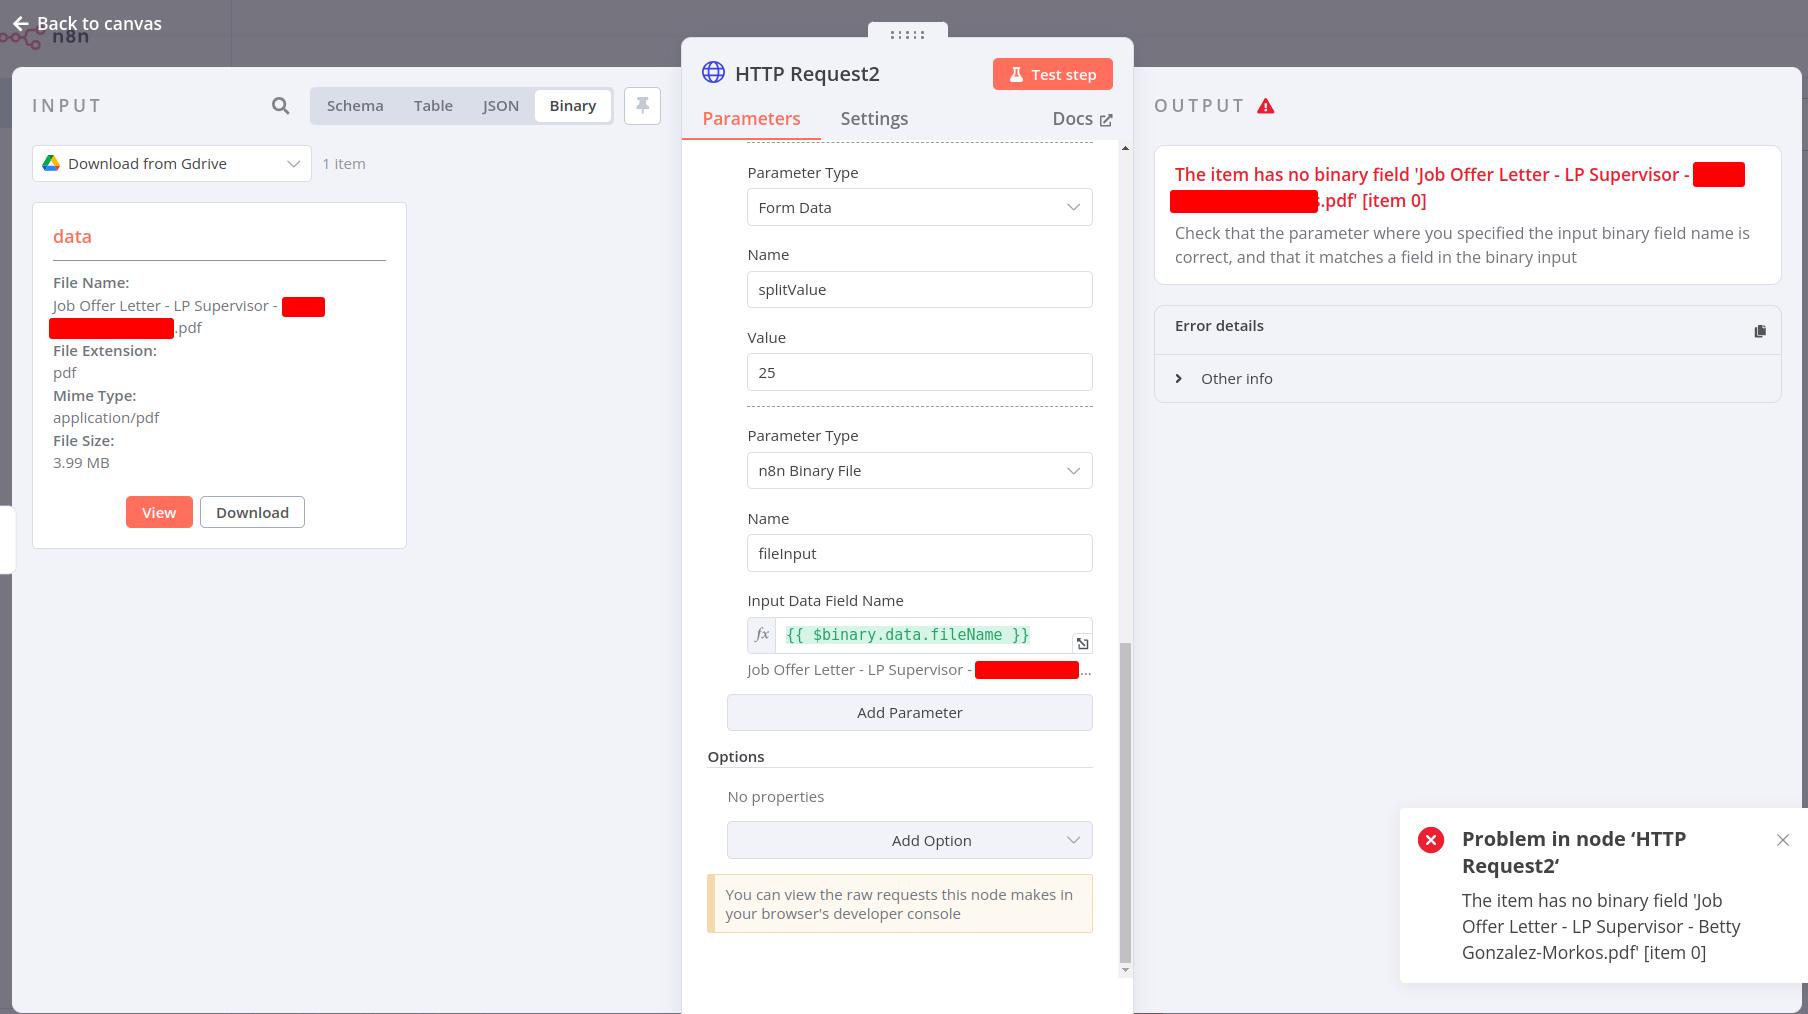Switch input view to Schema

click(355, 105)
